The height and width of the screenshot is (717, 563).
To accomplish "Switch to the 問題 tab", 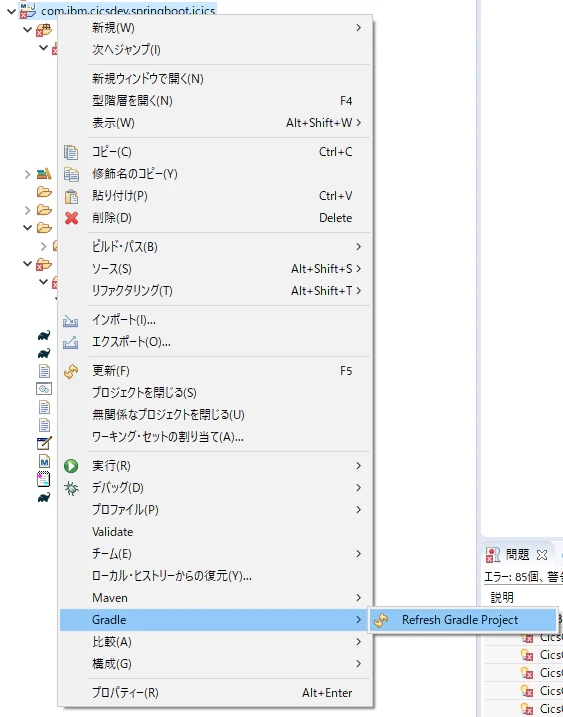I will coord(517,555).
